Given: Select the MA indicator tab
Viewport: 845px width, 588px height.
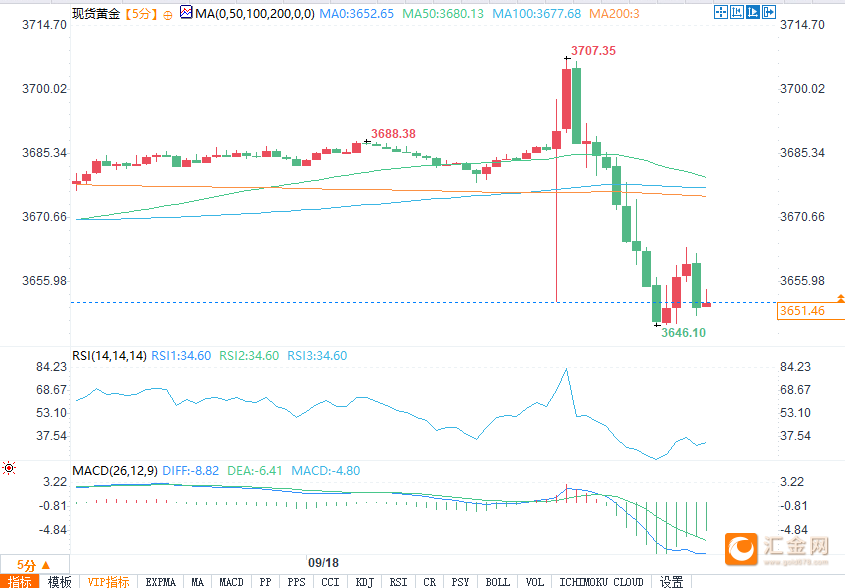Looking at the screenshot, I should coord(198,582).
